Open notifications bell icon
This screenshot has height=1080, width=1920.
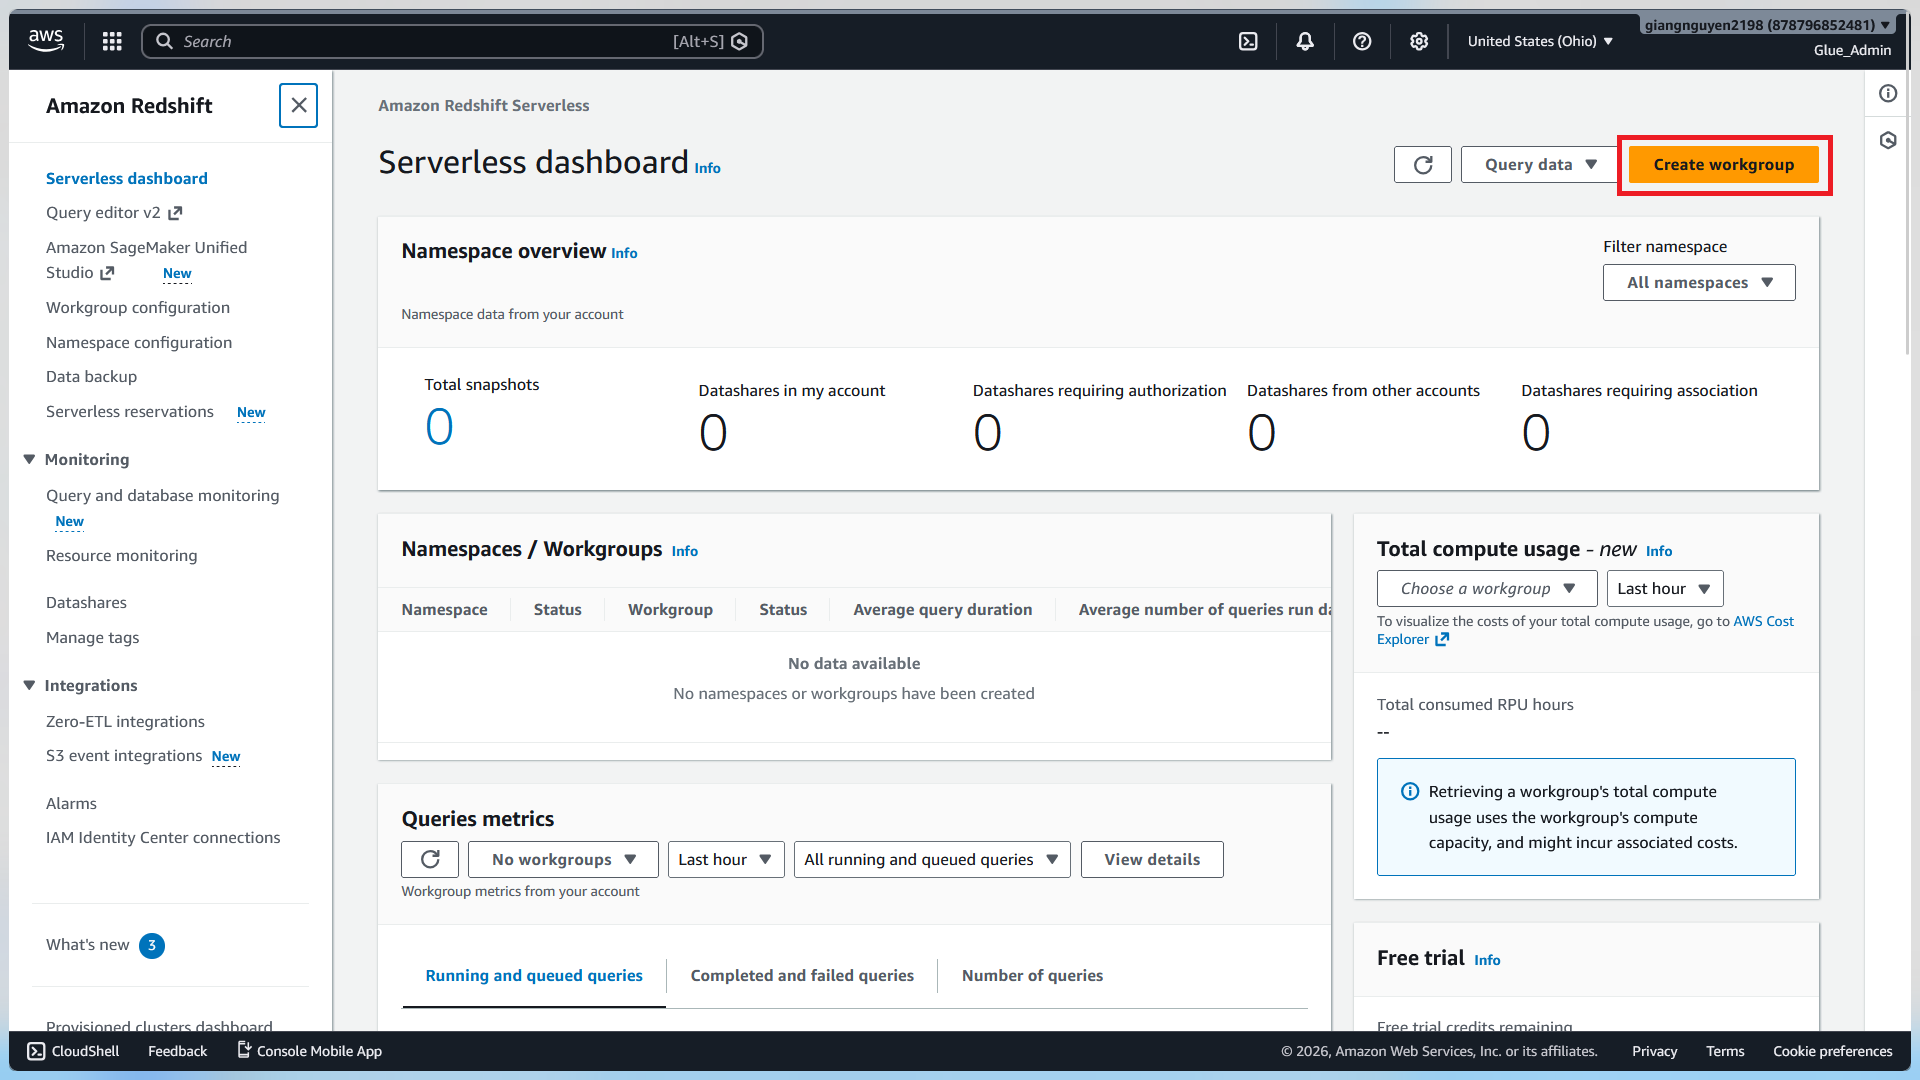(1305, 41)
